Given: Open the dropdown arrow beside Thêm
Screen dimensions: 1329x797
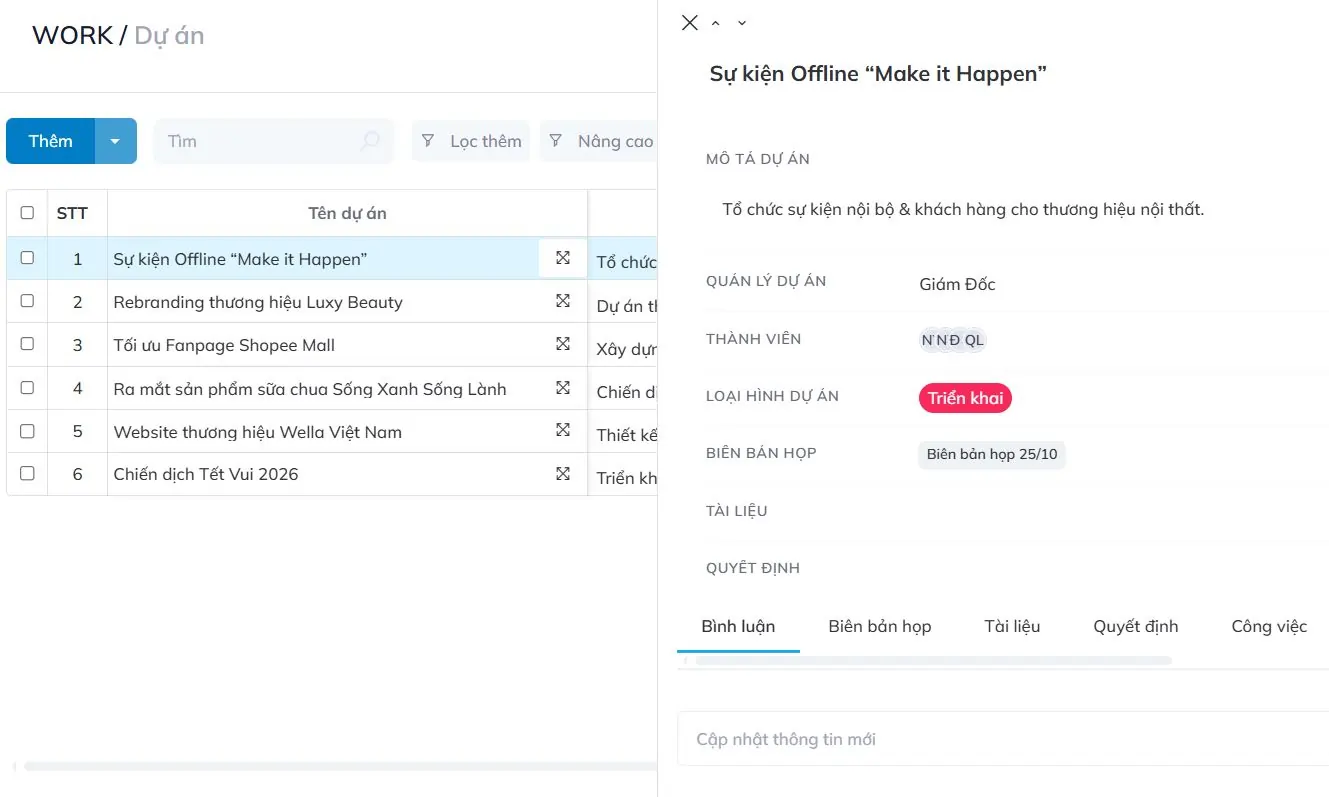Looking at the screenshot, I should point(115,141).
